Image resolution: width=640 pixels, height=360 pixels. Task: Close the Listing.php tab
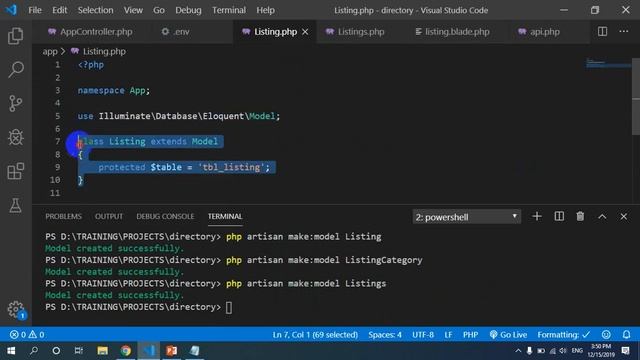point(305,32)
